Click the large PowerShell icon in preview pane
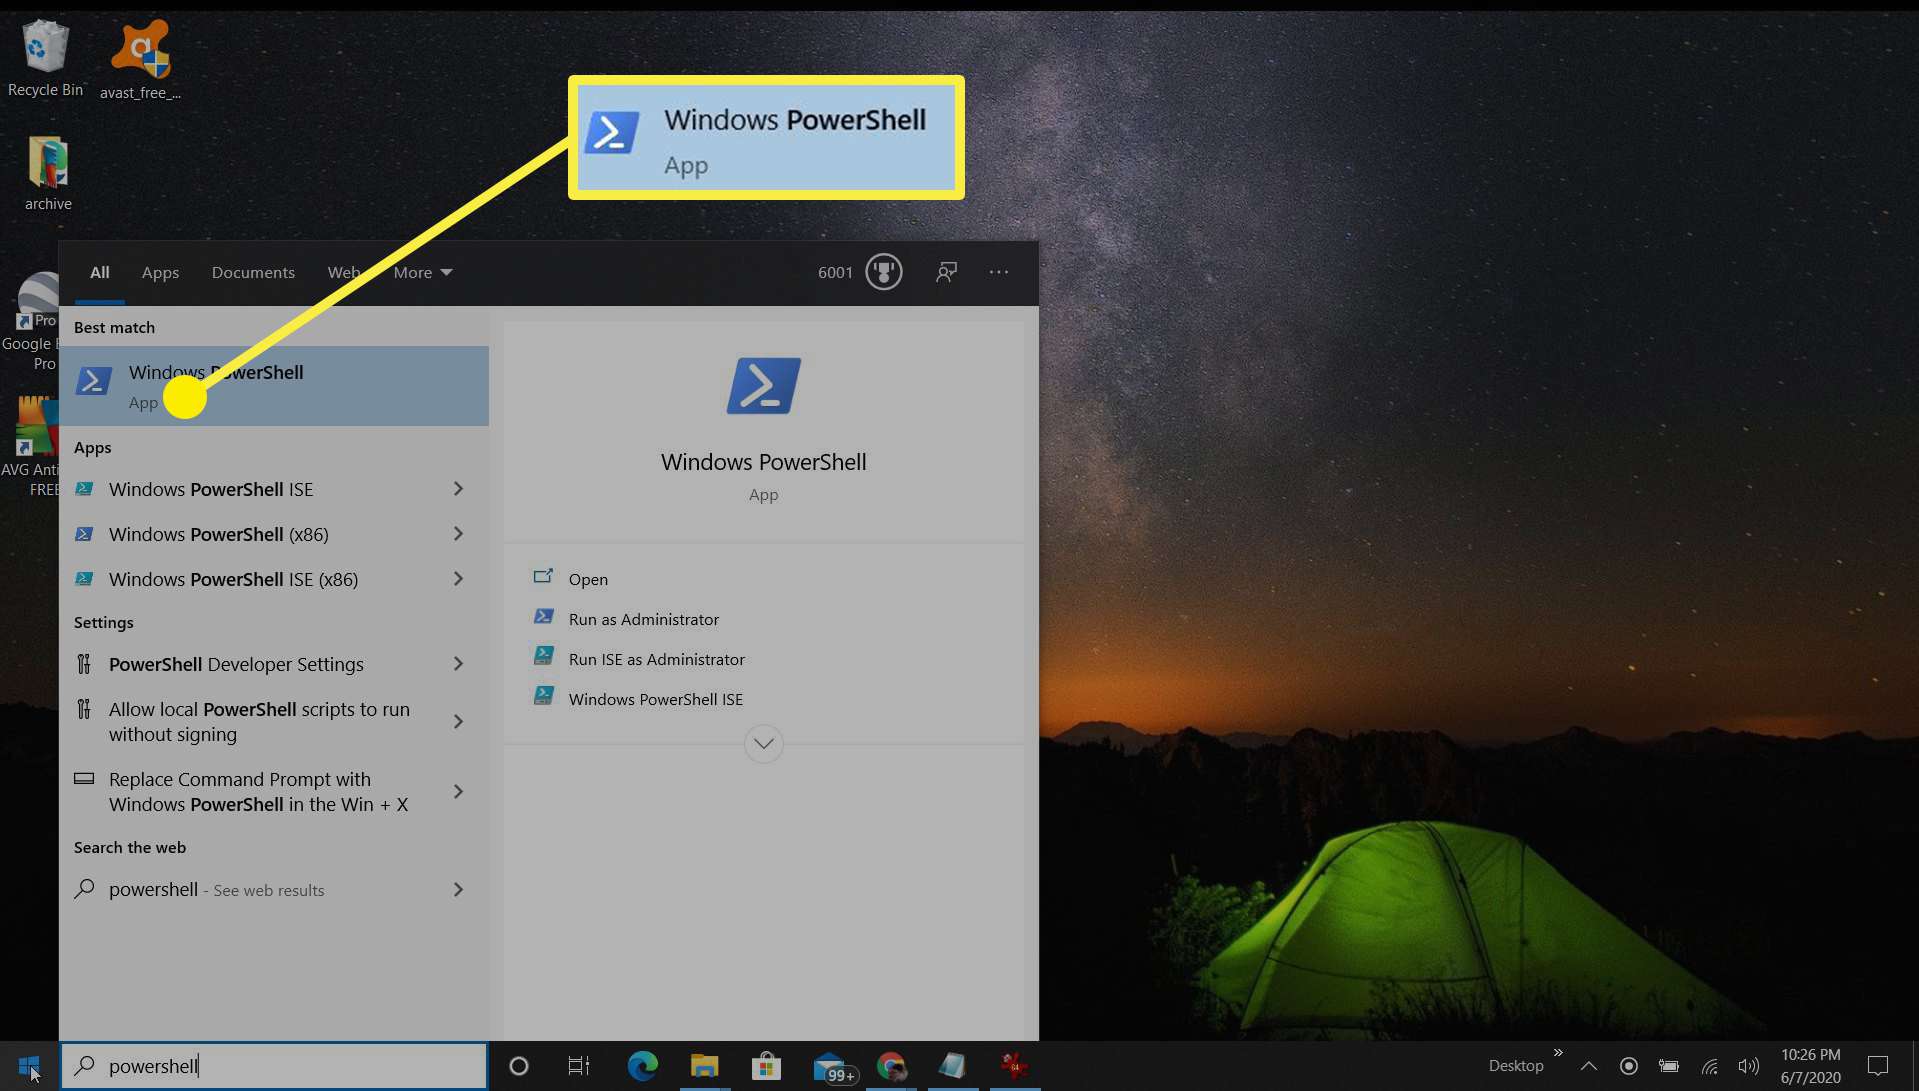The height and width of the screenshot is (1091, 1919). click(764, 385)
